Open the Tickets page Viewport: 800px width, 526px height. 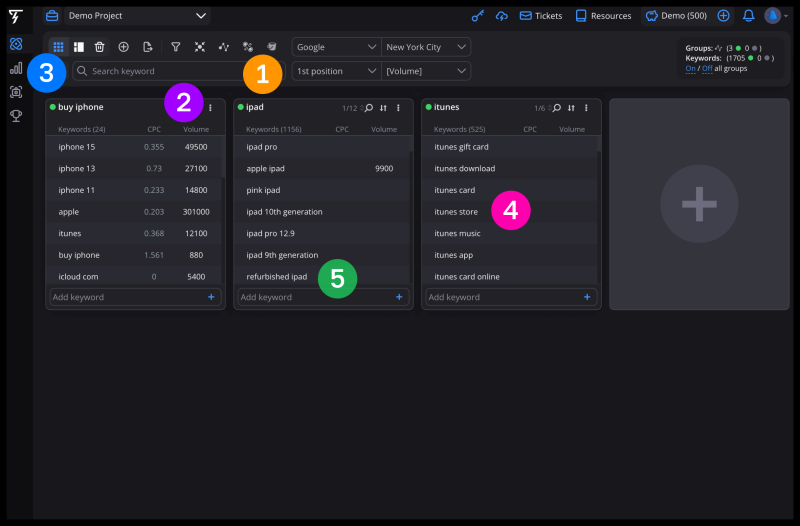click(x=540, y=16)
